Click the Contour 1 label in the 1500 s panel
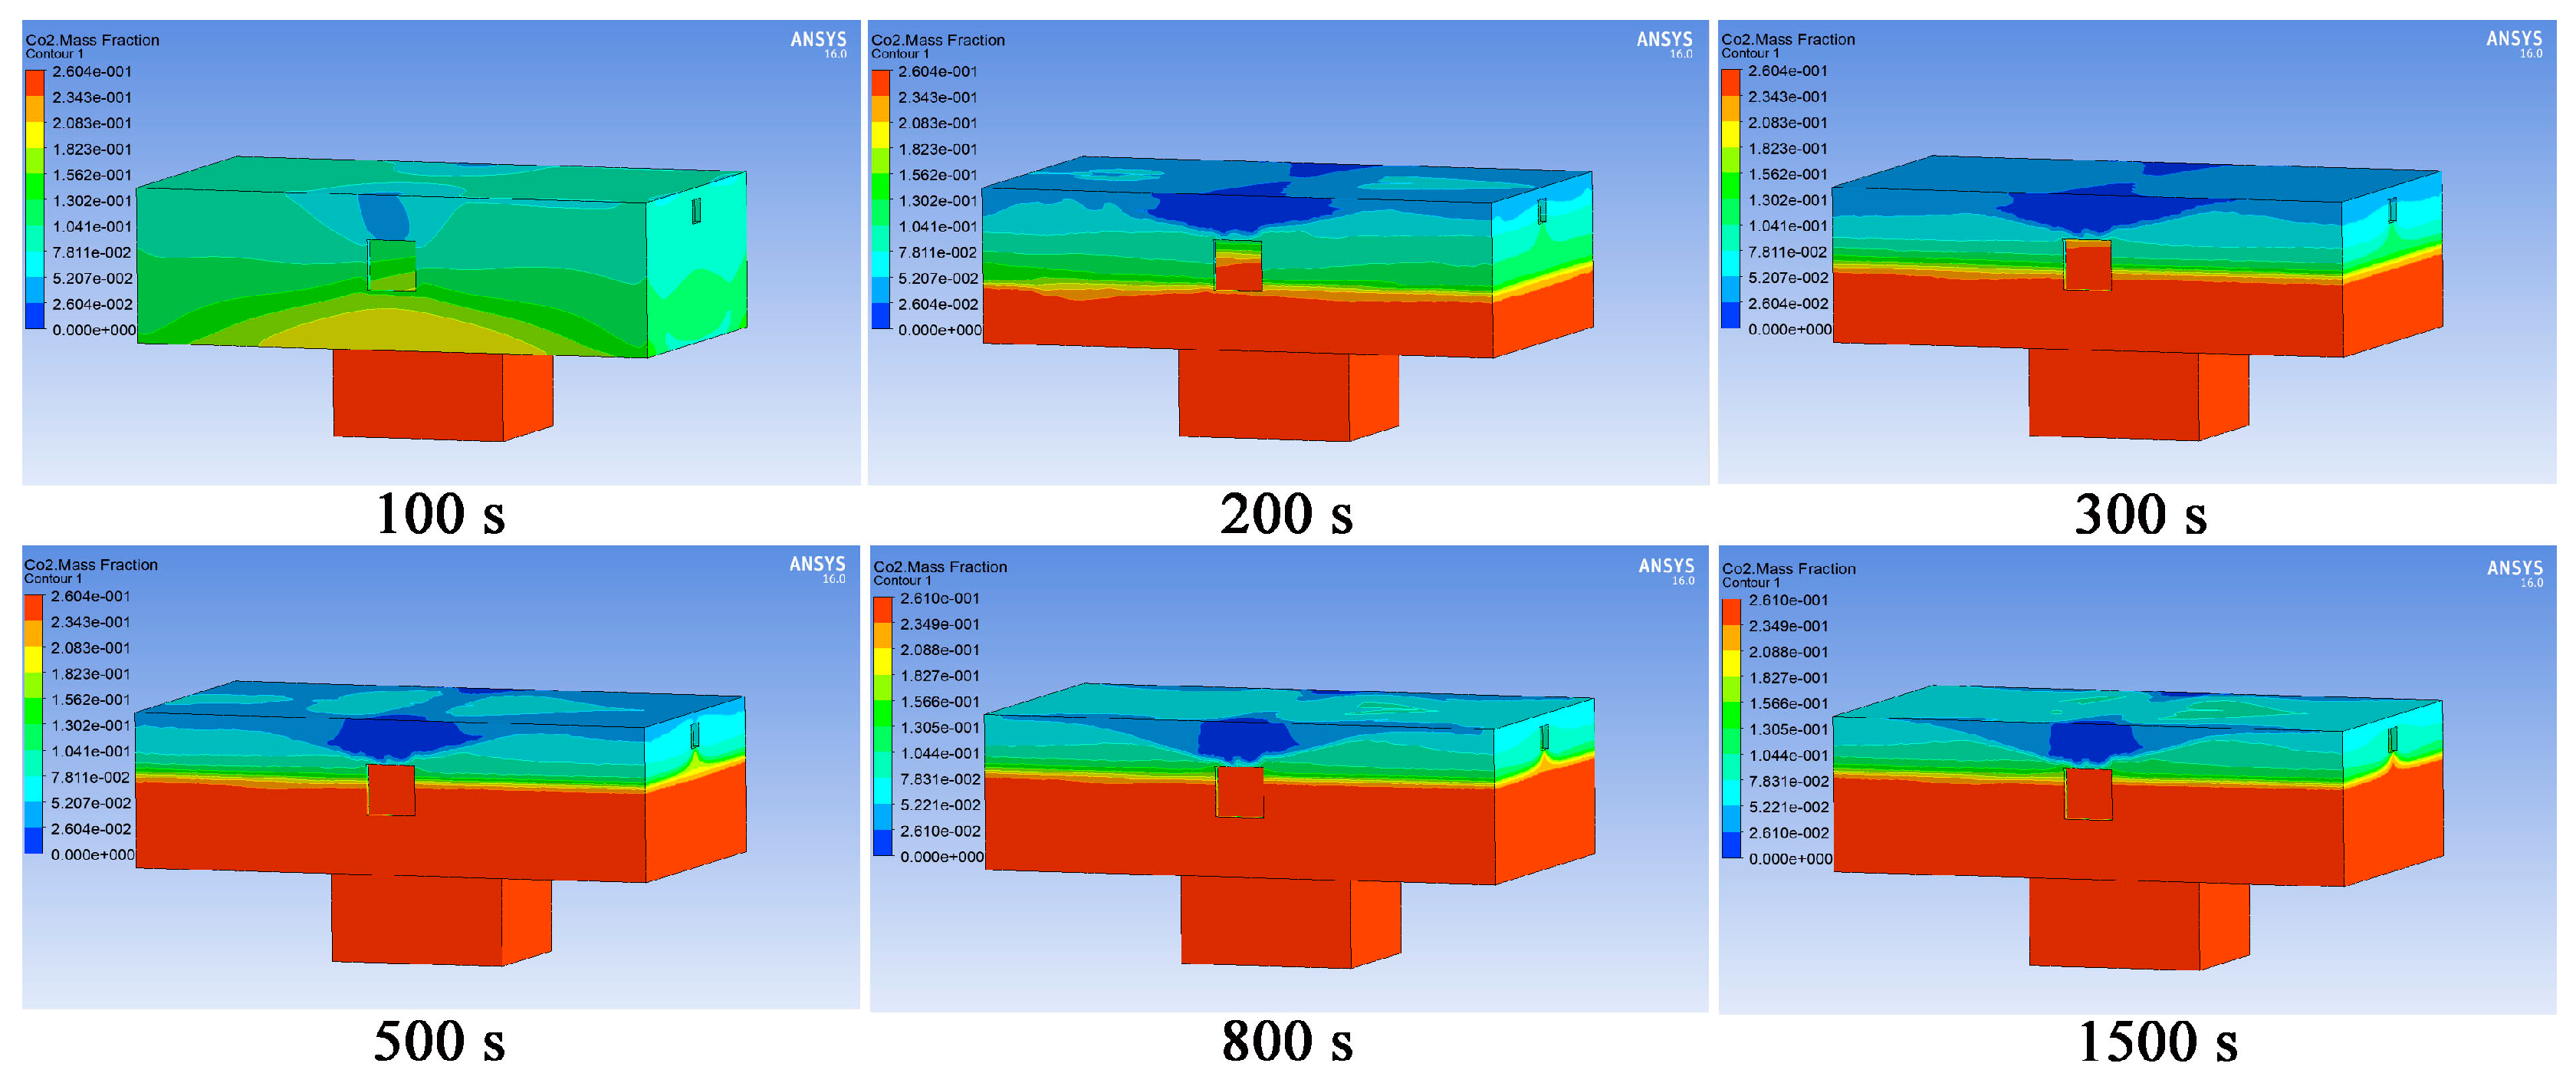2576x1083 pixels. point(1750,583)
